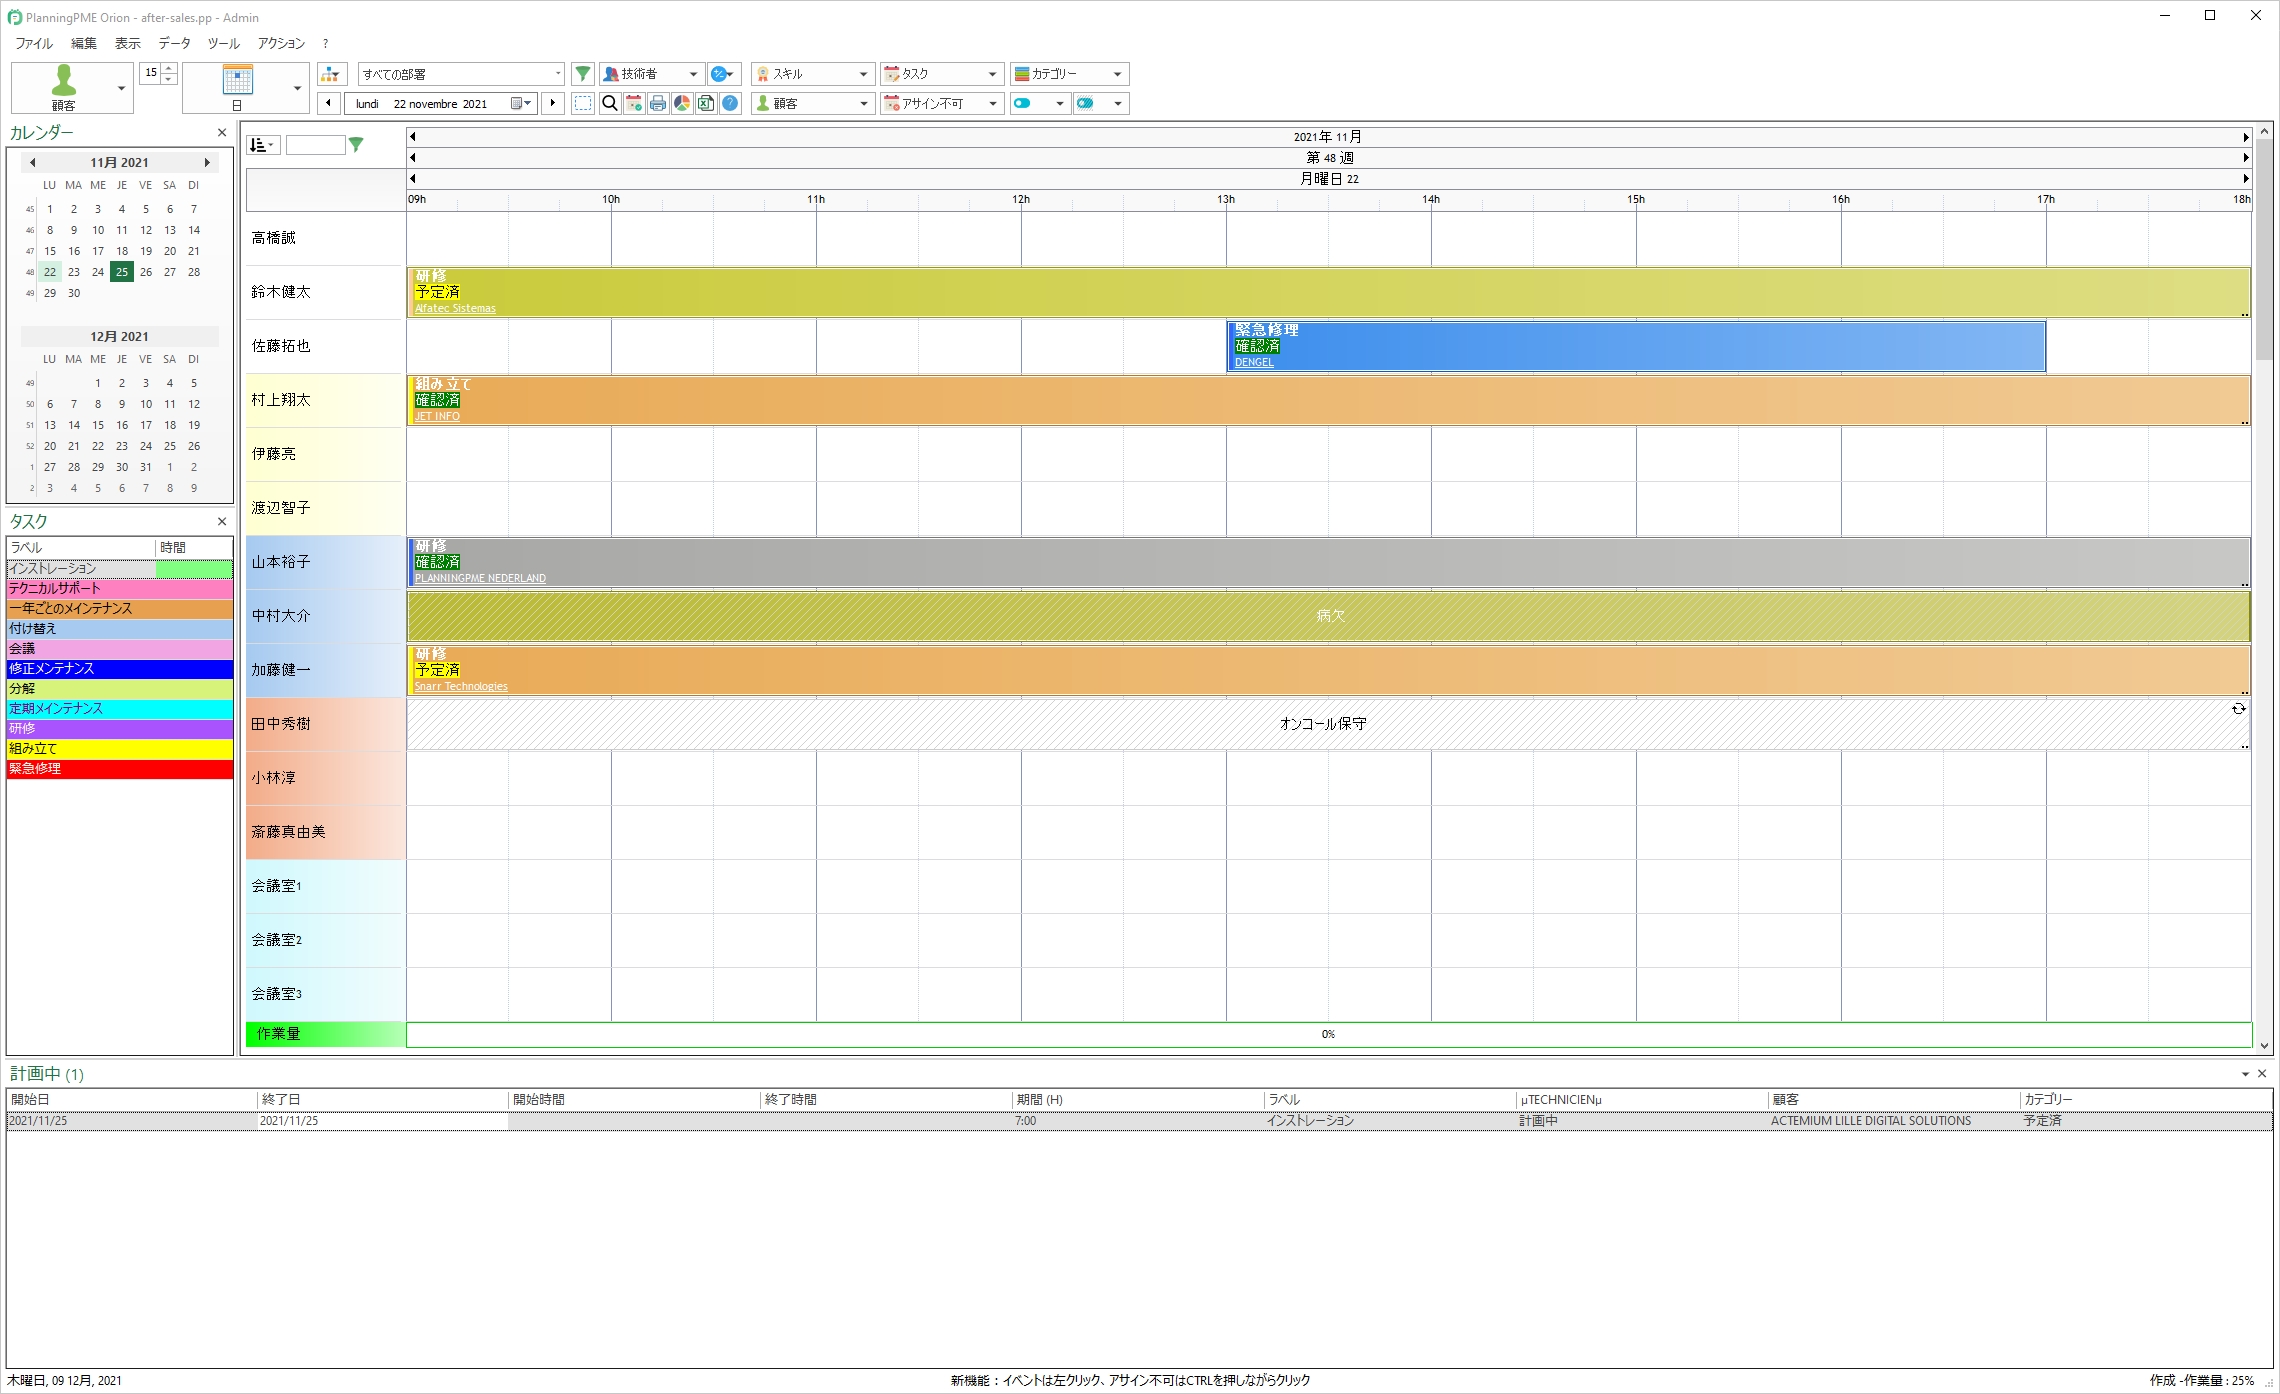Open the JET INFO customer link

click(x=437, y=416)
